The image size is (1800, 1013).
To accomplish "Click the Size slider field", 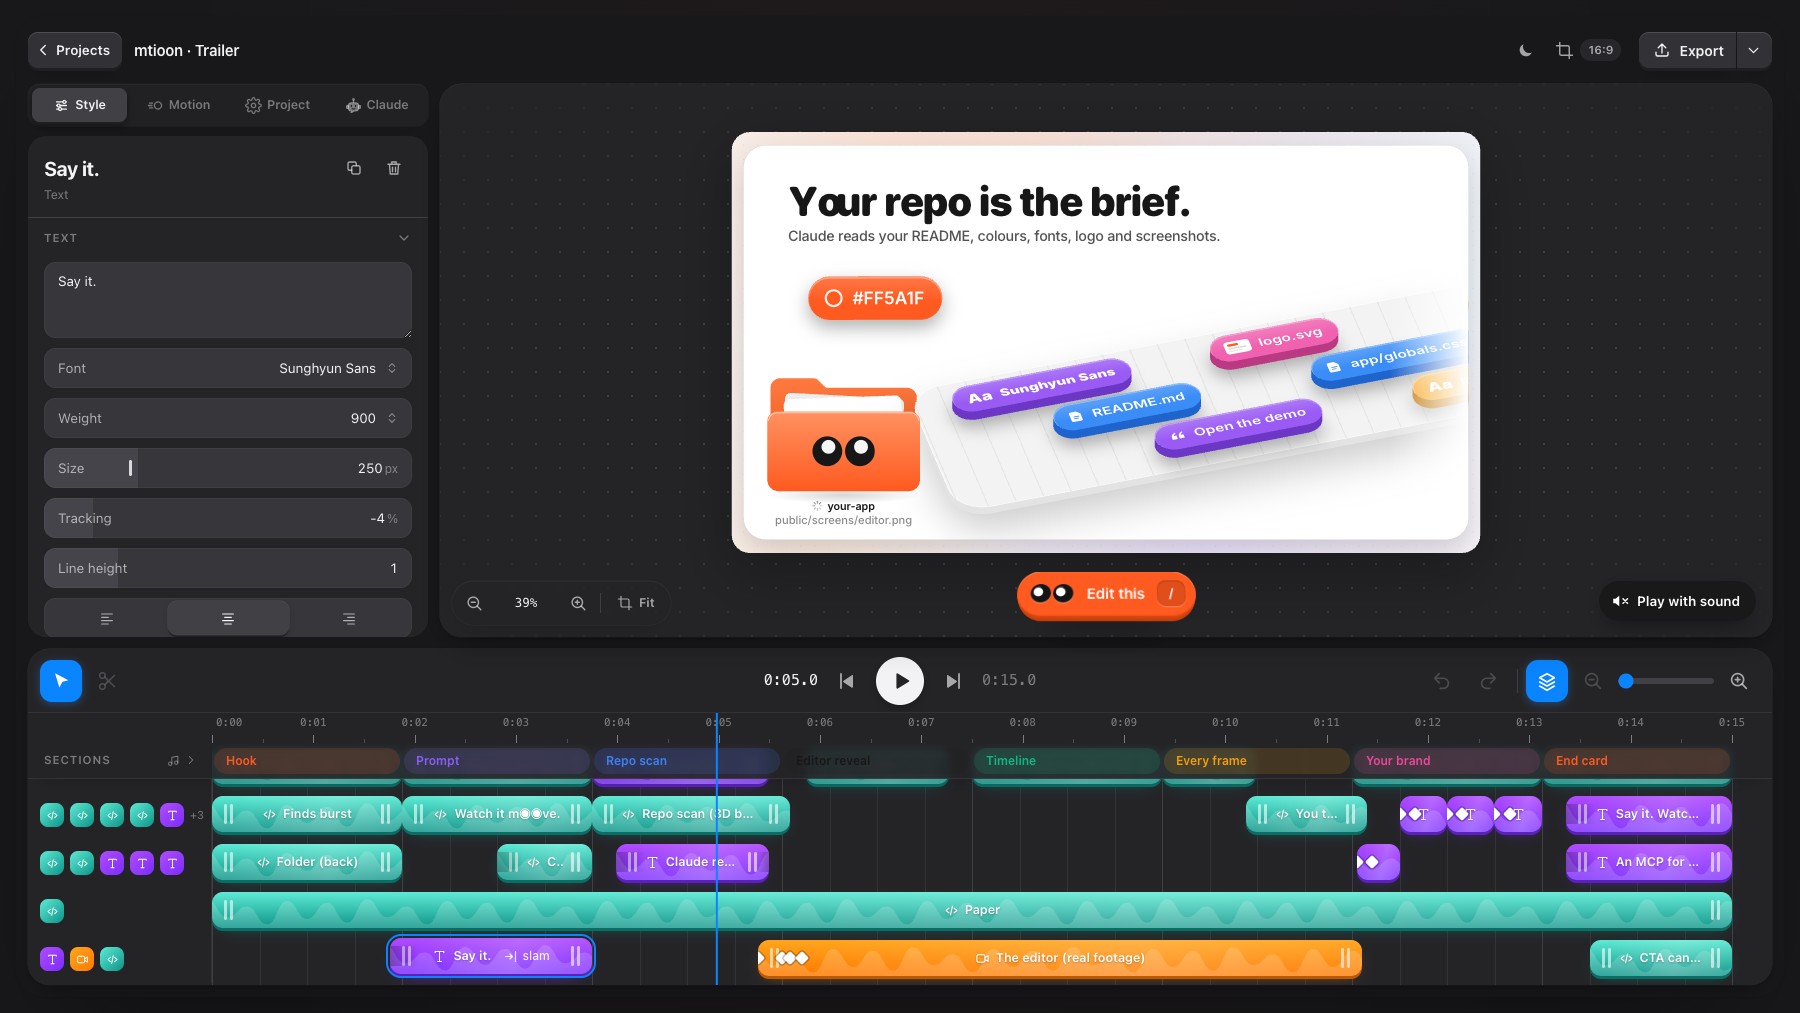I will pos(228,468).
